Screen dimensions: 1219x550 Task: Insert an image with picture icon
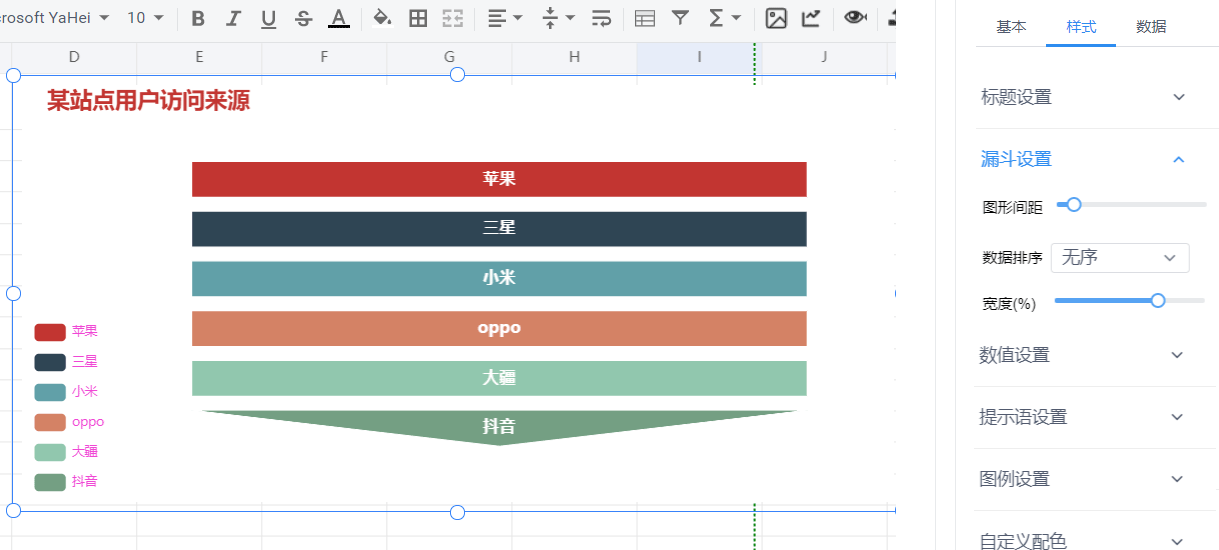pyautogui.click(x=776, y=18)
